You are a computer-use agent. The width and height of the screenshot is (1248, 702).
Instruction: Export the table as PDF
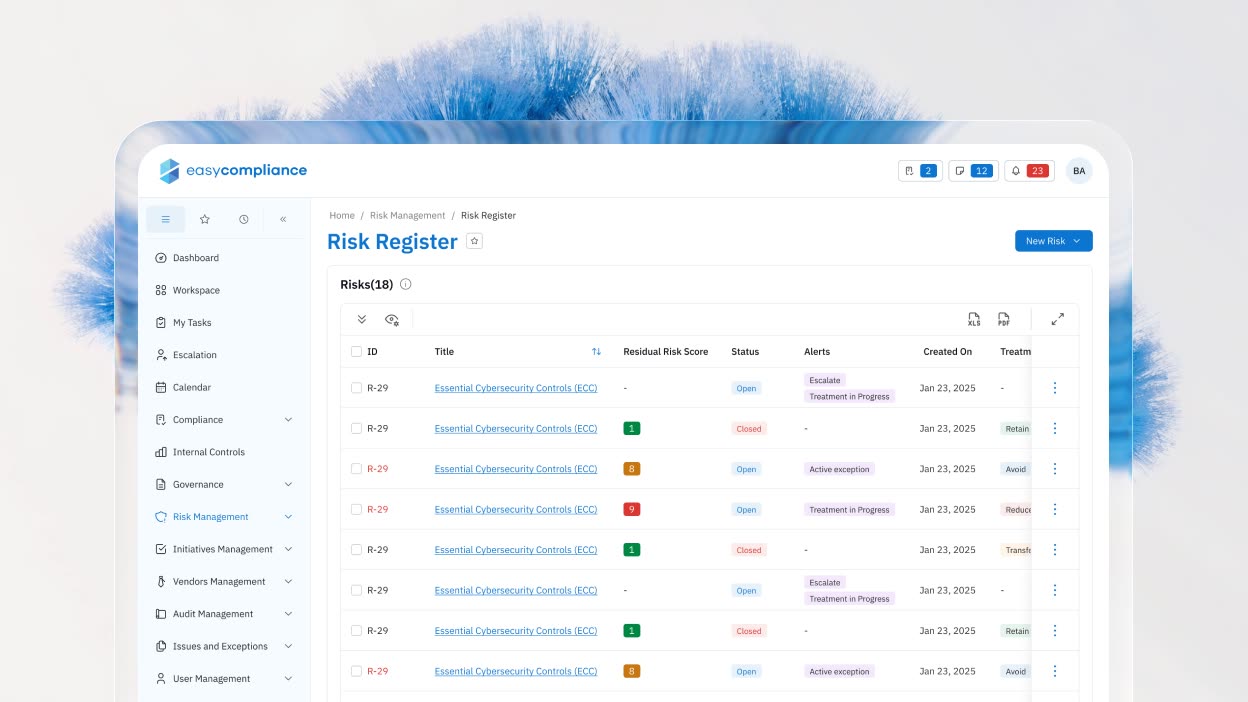pyautogui.click(x=1004, y=320)
